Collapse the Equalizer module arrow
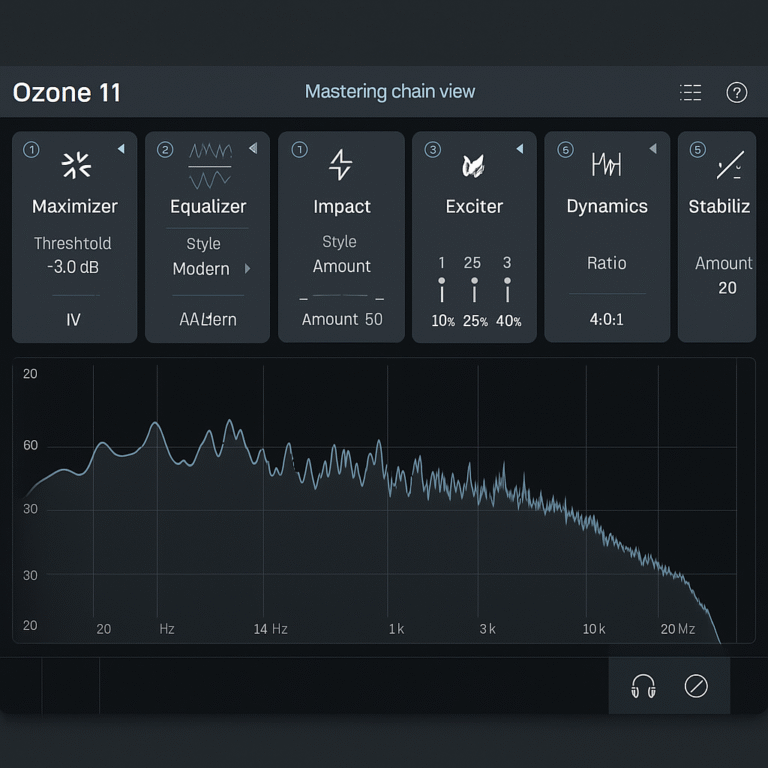The height and width of the screenshot is (768, 768). coord(253,148)
